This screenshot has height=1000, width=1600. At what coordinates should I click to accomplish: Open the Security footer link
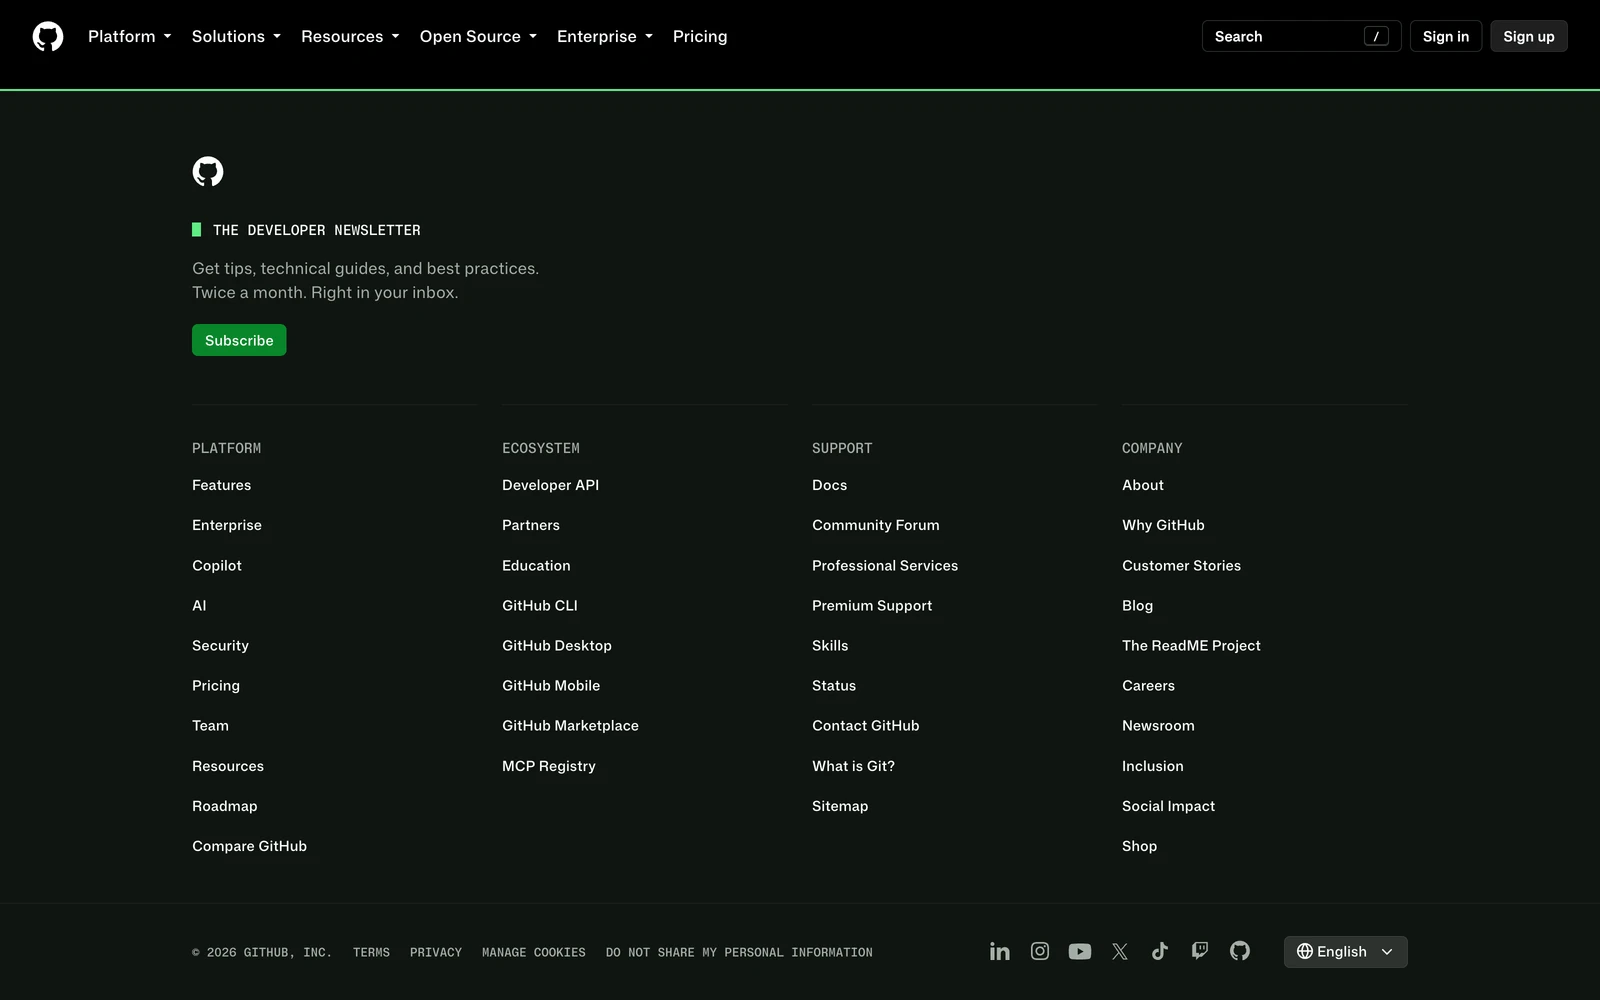click(x=220, y=645)
